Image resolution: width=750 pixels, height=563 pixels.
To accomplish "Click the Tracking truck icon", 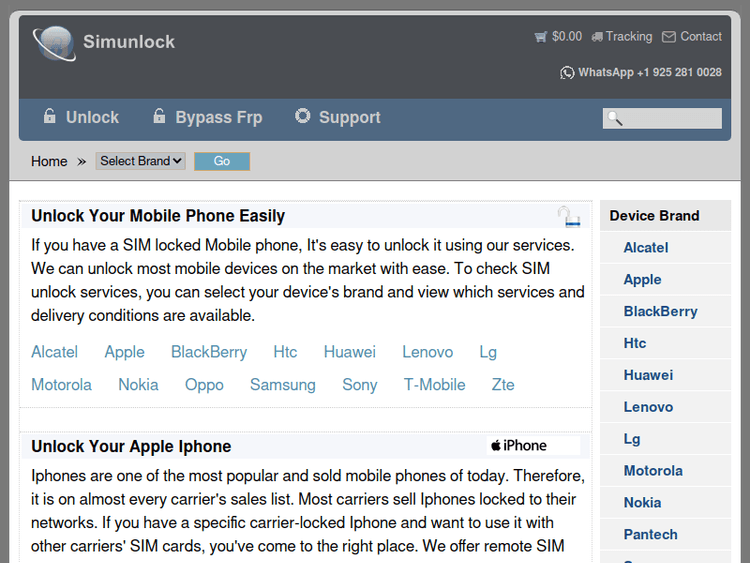I will pos(597,37).
